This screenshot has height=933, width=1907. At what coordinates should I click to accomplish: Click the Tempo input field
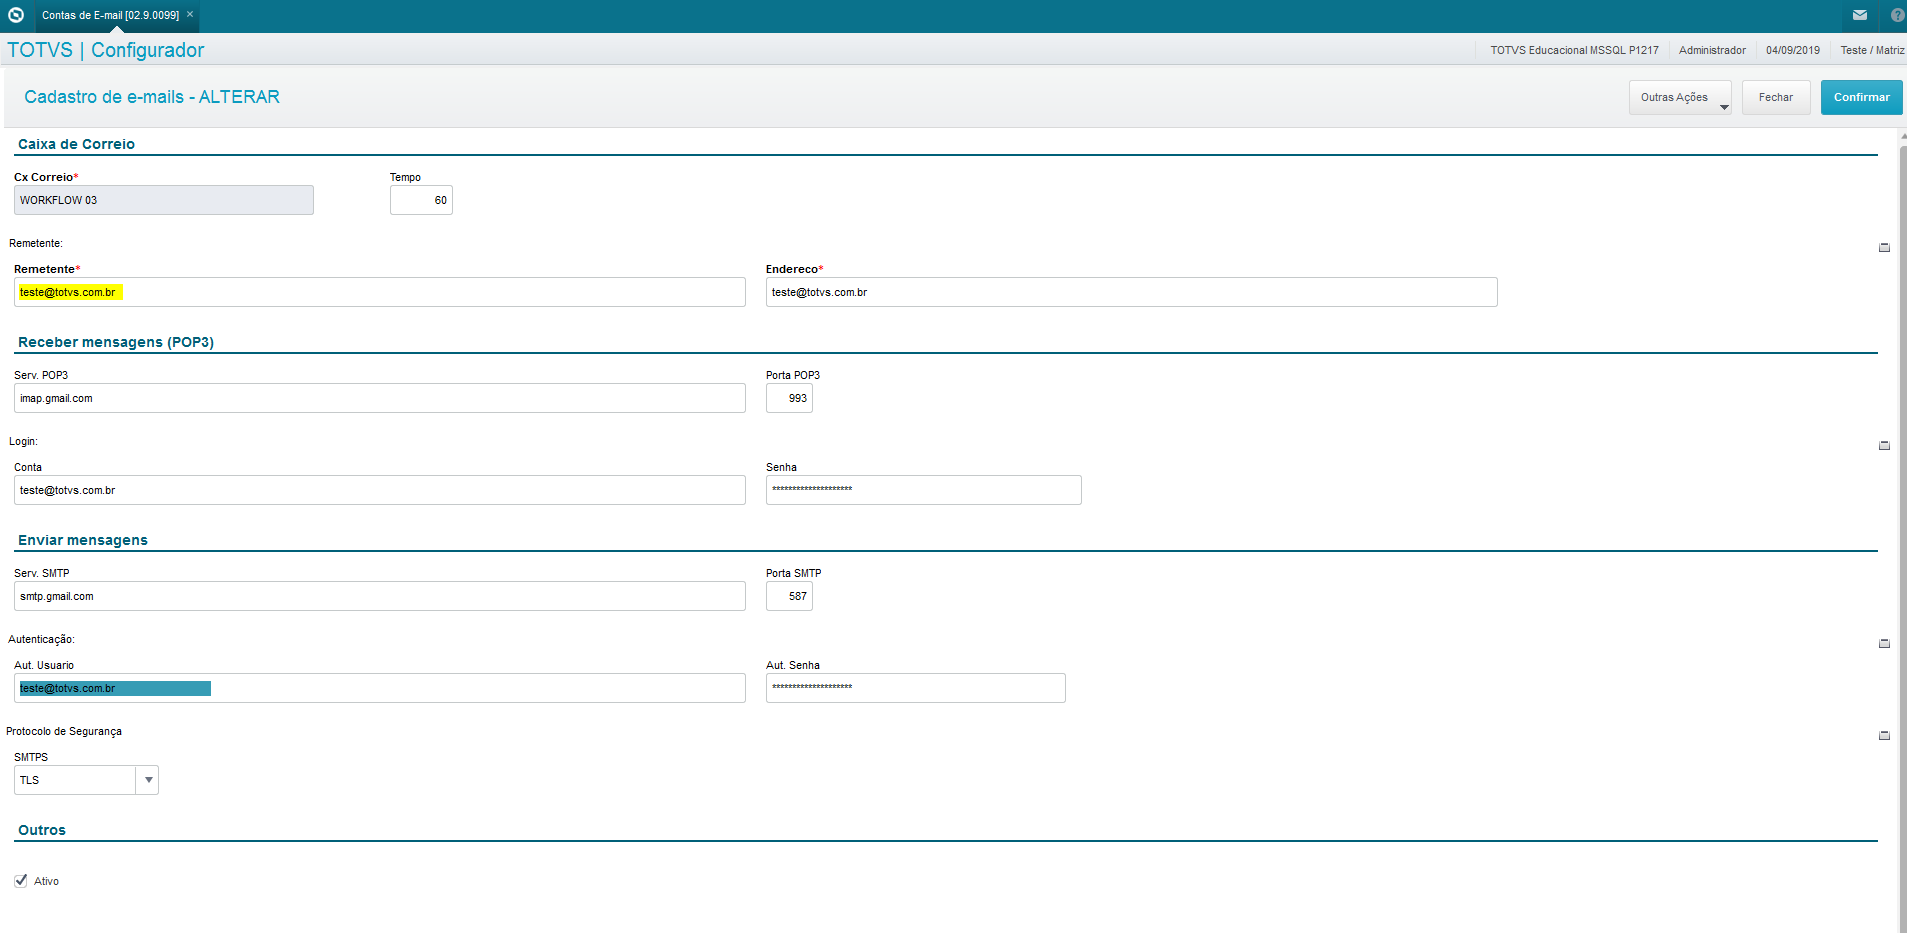point(421,200)
